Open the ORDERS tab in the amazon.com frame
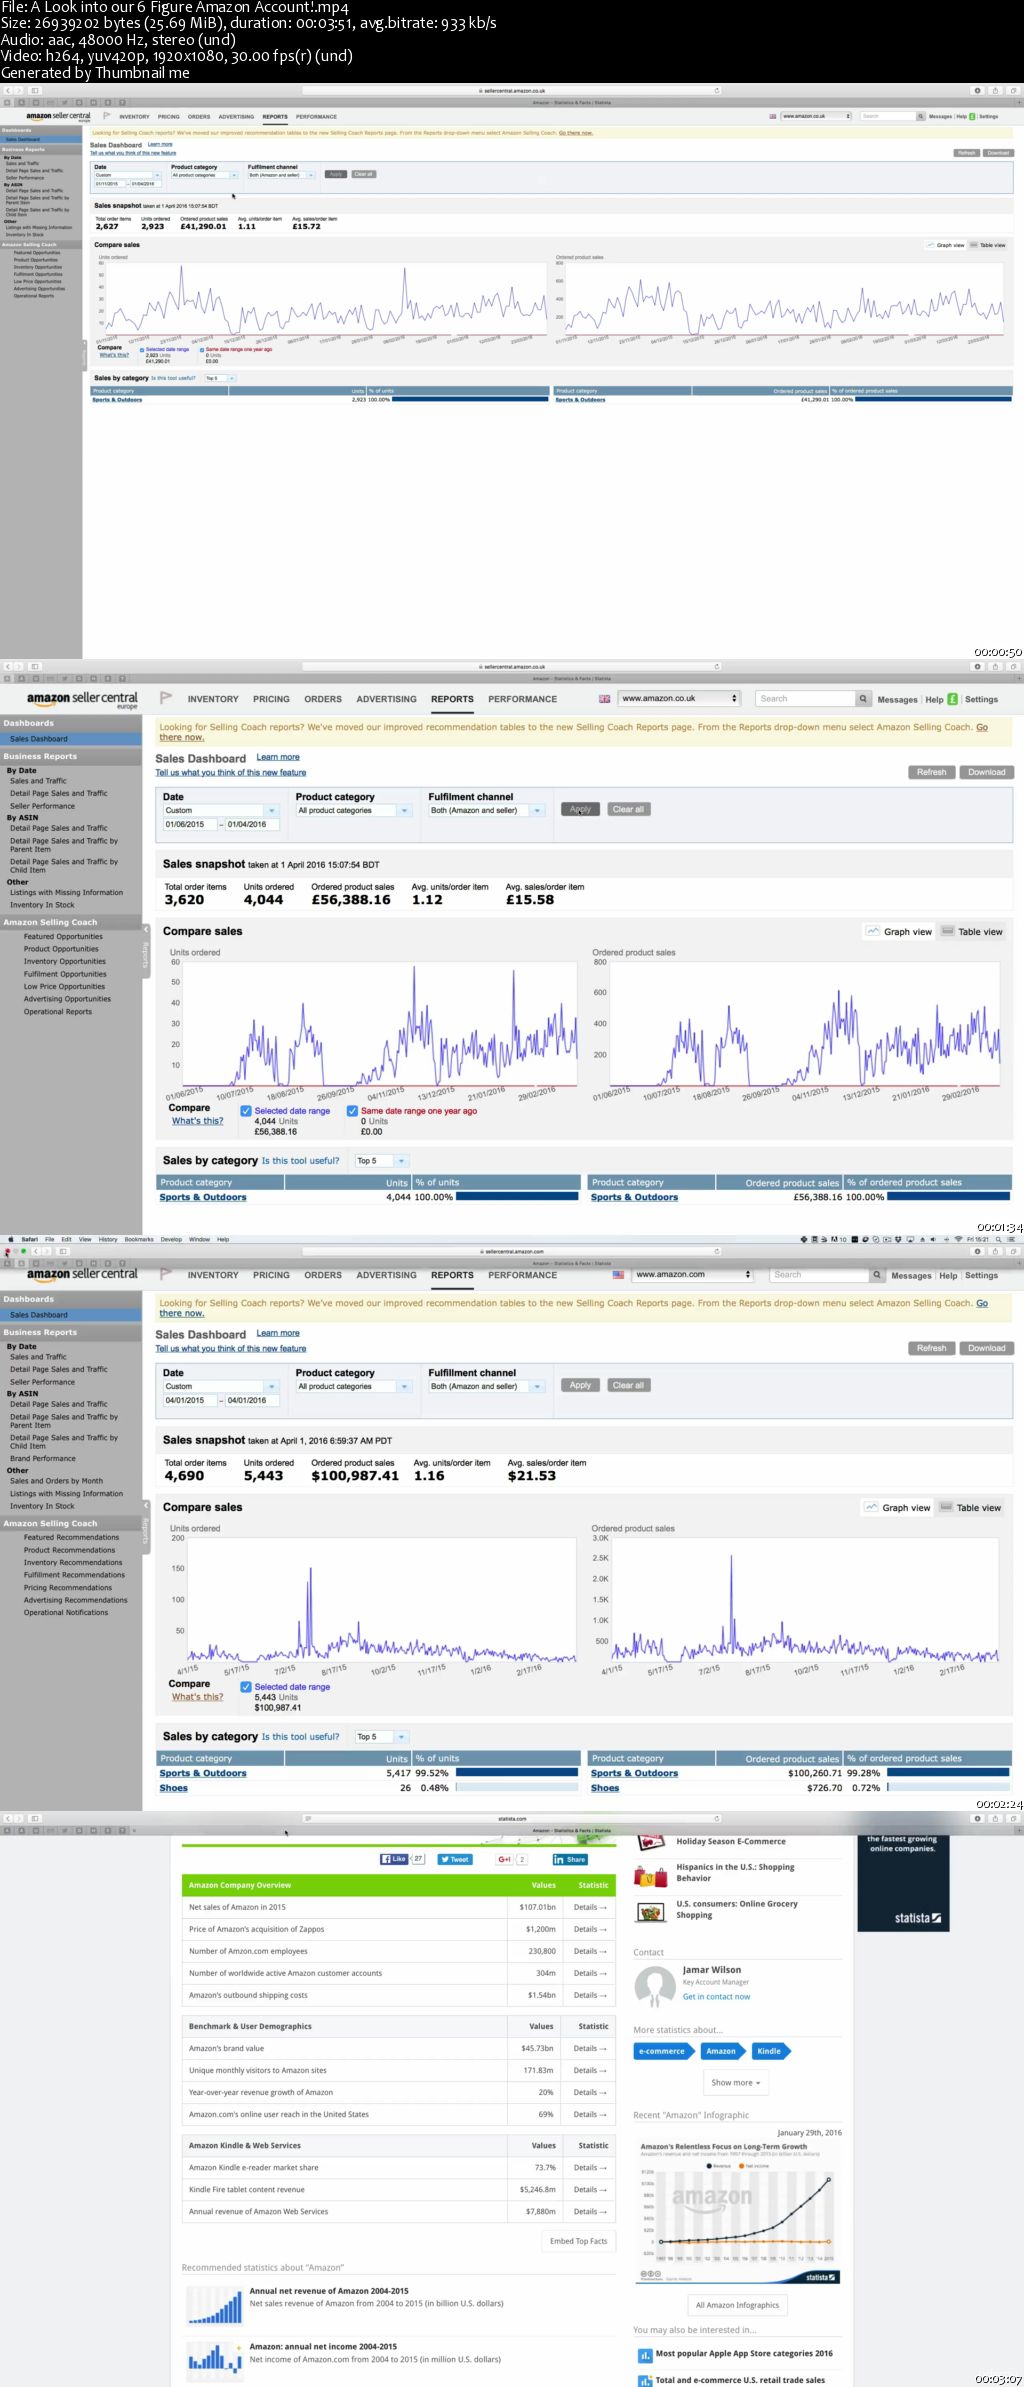This screenshot has width=1024, height=2387. pyautogui.click(x=323, y=1275)
